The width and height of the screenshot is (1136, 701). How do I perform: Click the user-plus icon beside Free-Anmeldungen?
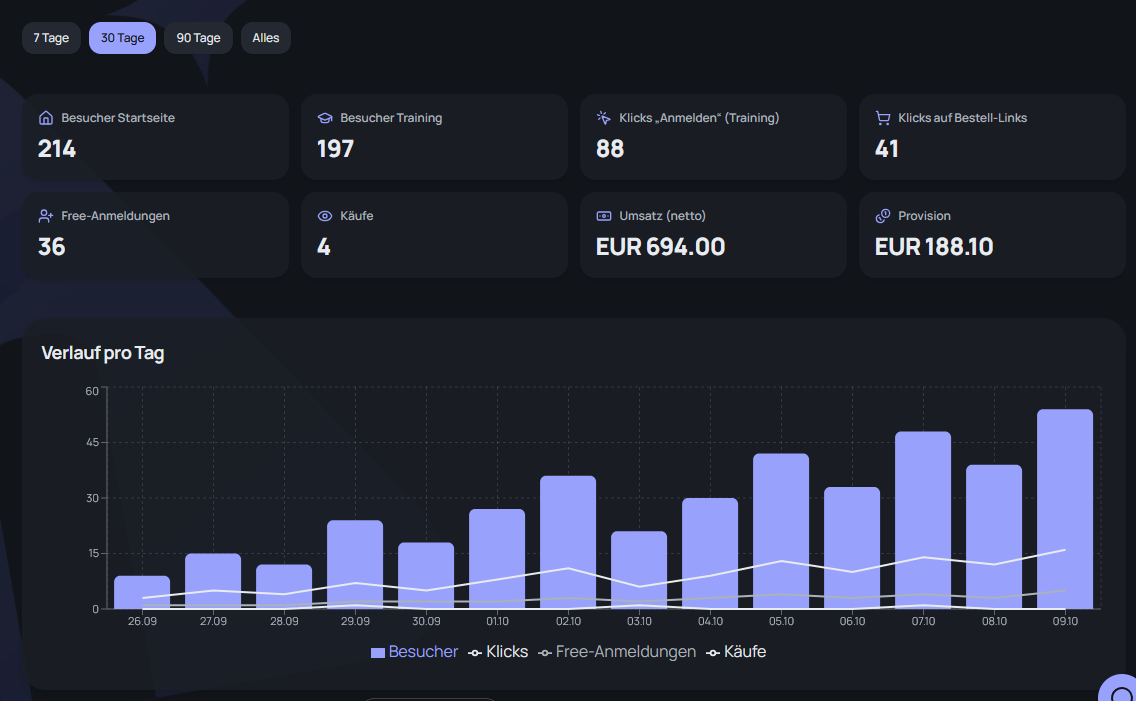click(46, 216)
